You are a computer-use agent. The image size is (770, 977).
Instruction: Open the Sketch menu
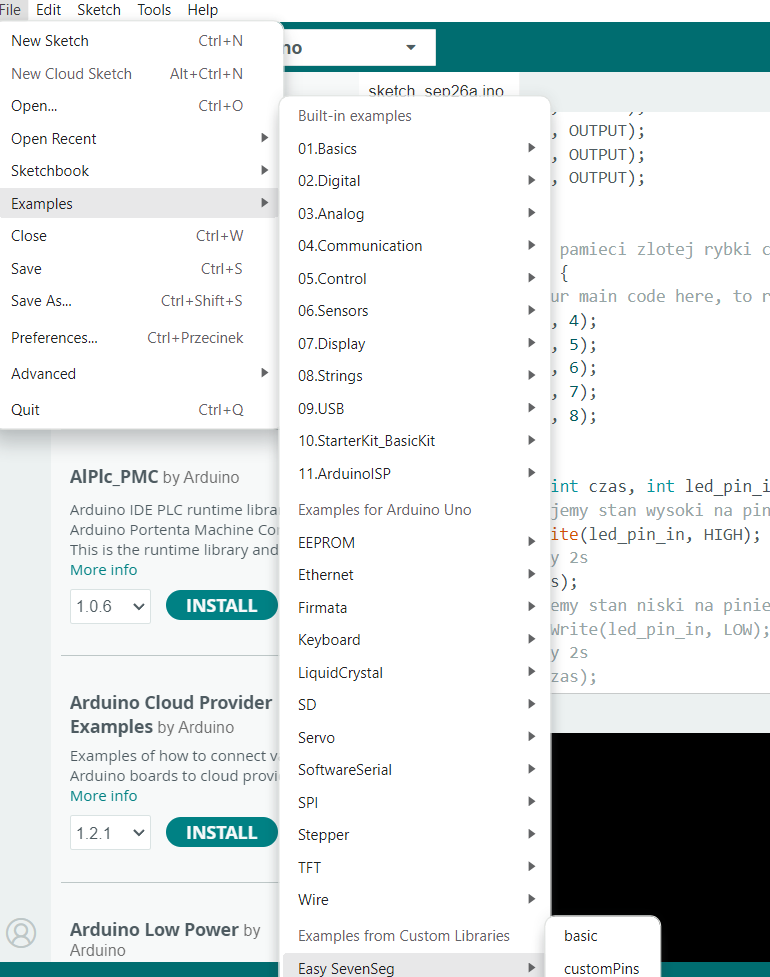pos(98,10)
